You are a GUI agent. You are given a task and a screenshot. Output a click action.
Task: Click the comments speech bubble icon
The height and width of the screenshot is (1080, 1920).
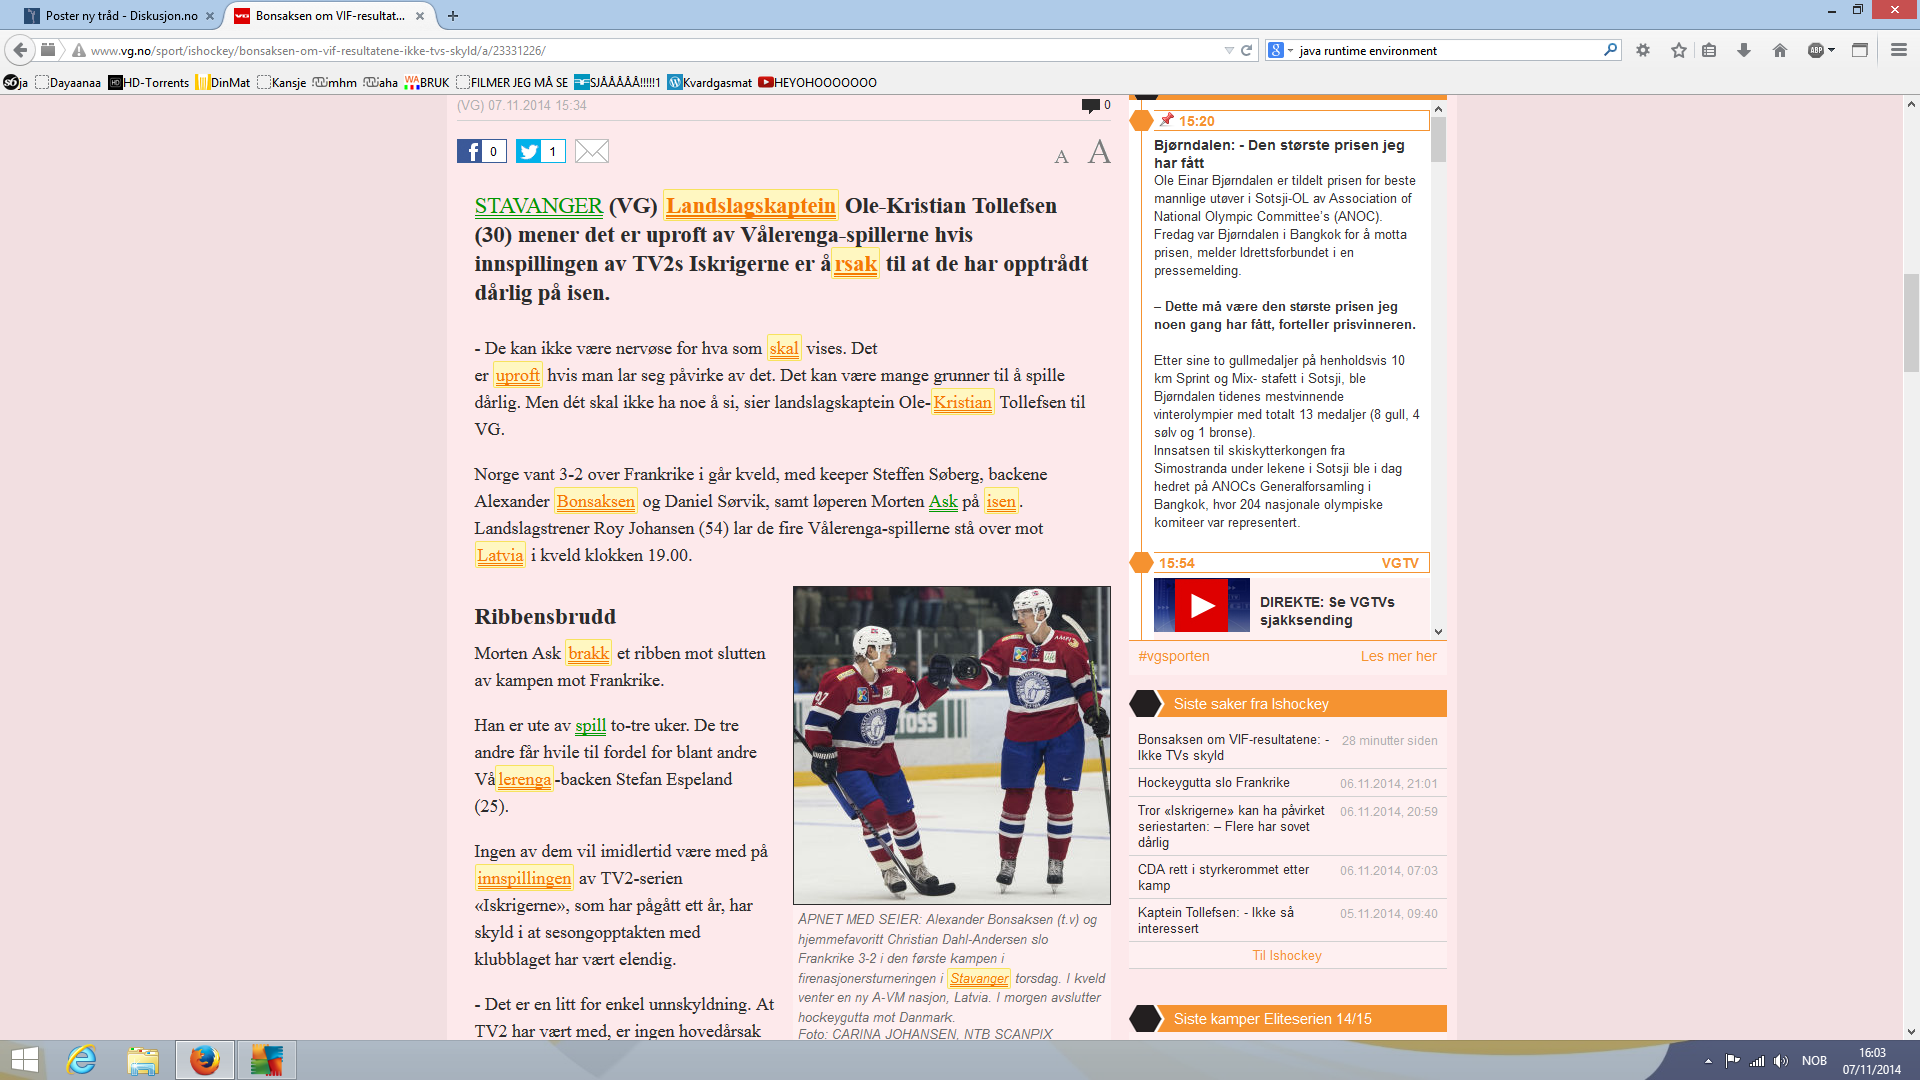[1090, 106]
